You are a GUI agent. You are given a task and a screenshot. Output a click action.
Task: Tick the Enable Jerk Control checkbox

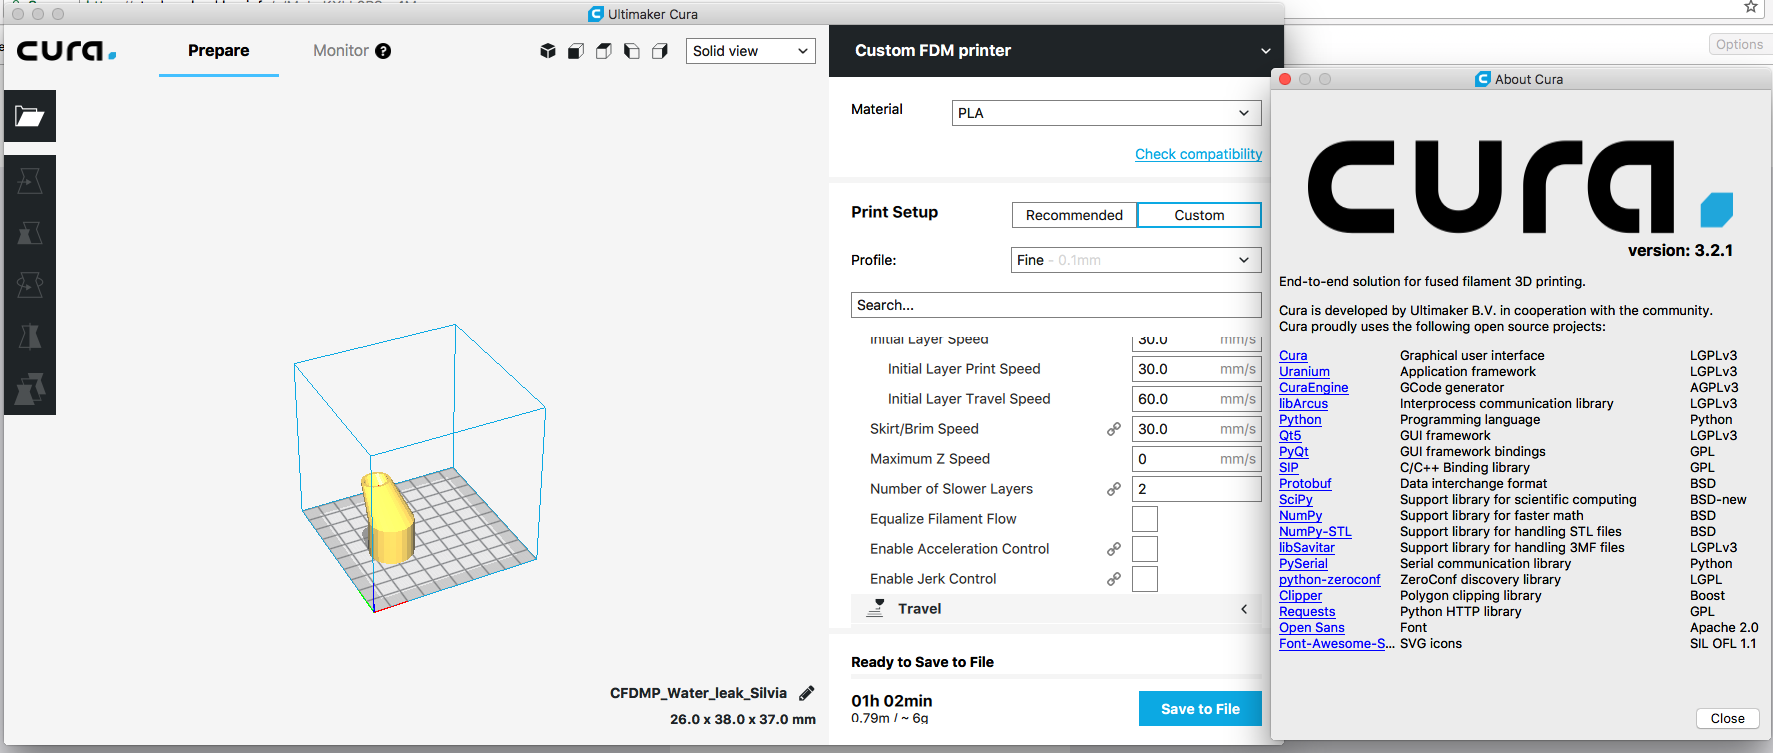tap(1145, 579)
